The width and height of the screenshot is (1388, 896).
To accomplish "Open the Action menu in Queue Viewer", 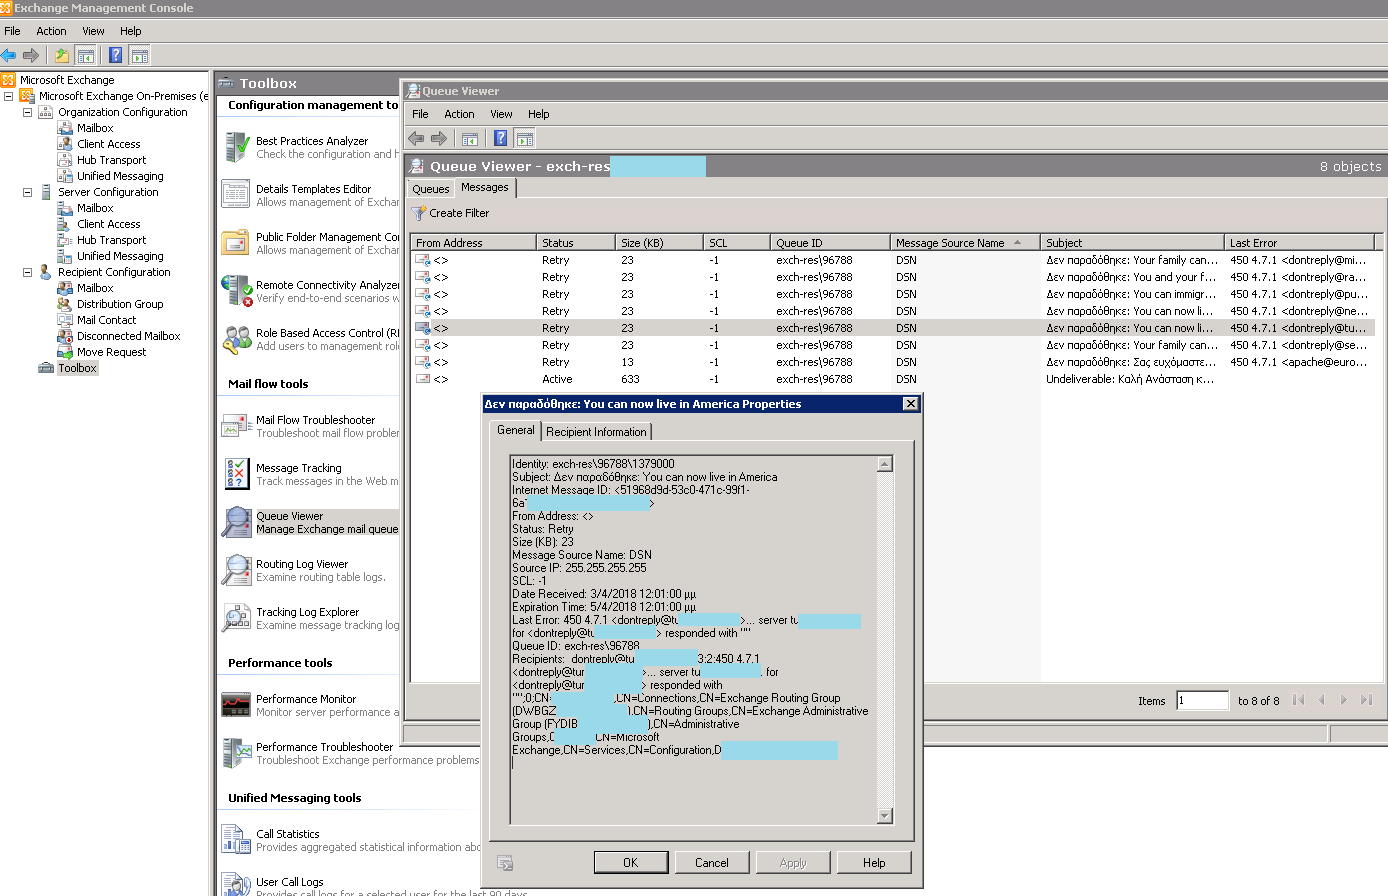I will pyautogui.click(x=459, y=114).
